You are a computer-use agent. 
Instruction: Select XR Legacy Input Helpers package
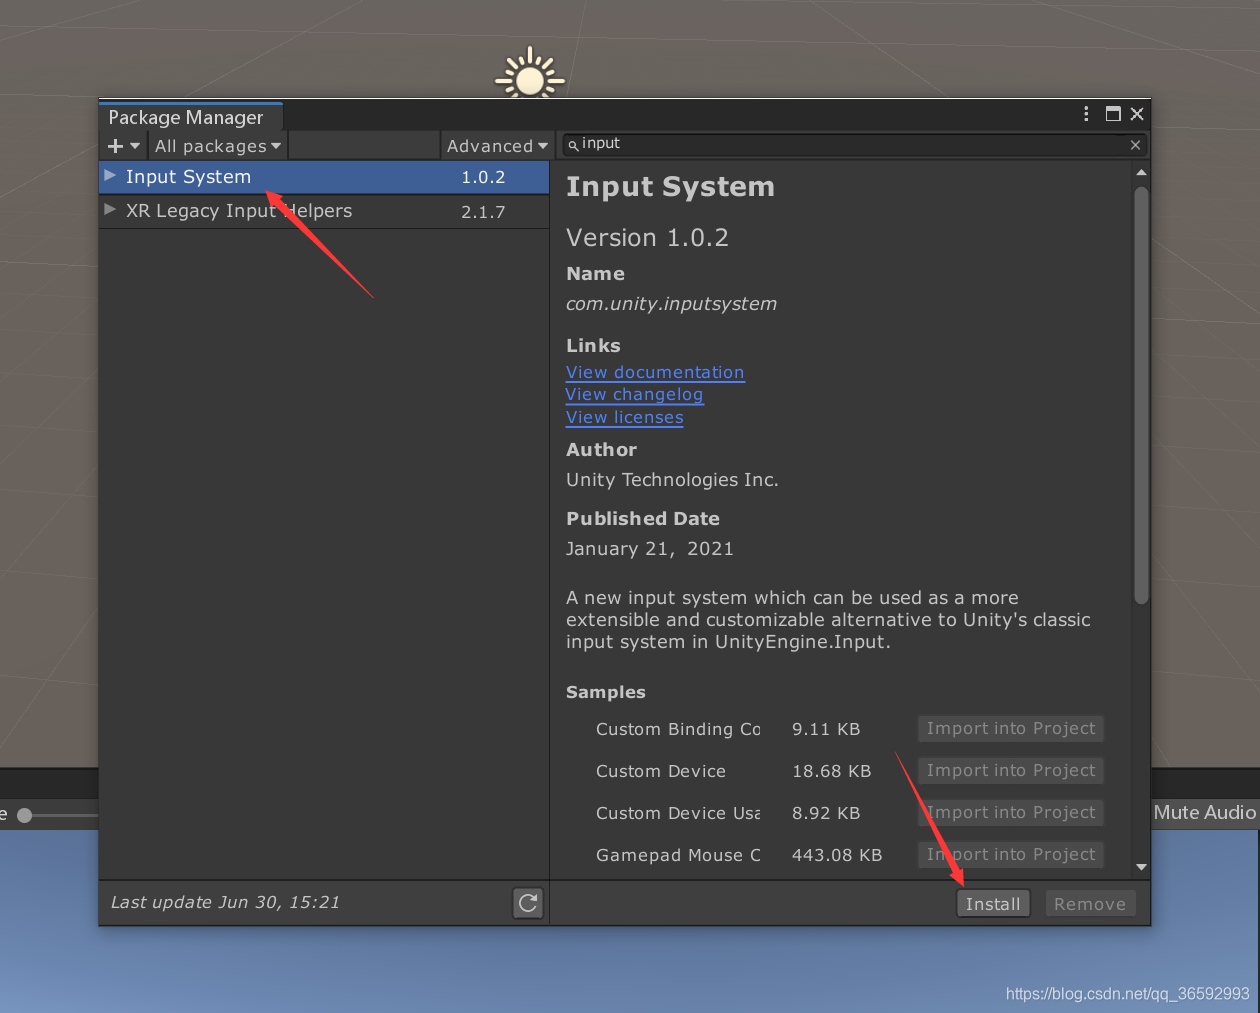[324, 211]
